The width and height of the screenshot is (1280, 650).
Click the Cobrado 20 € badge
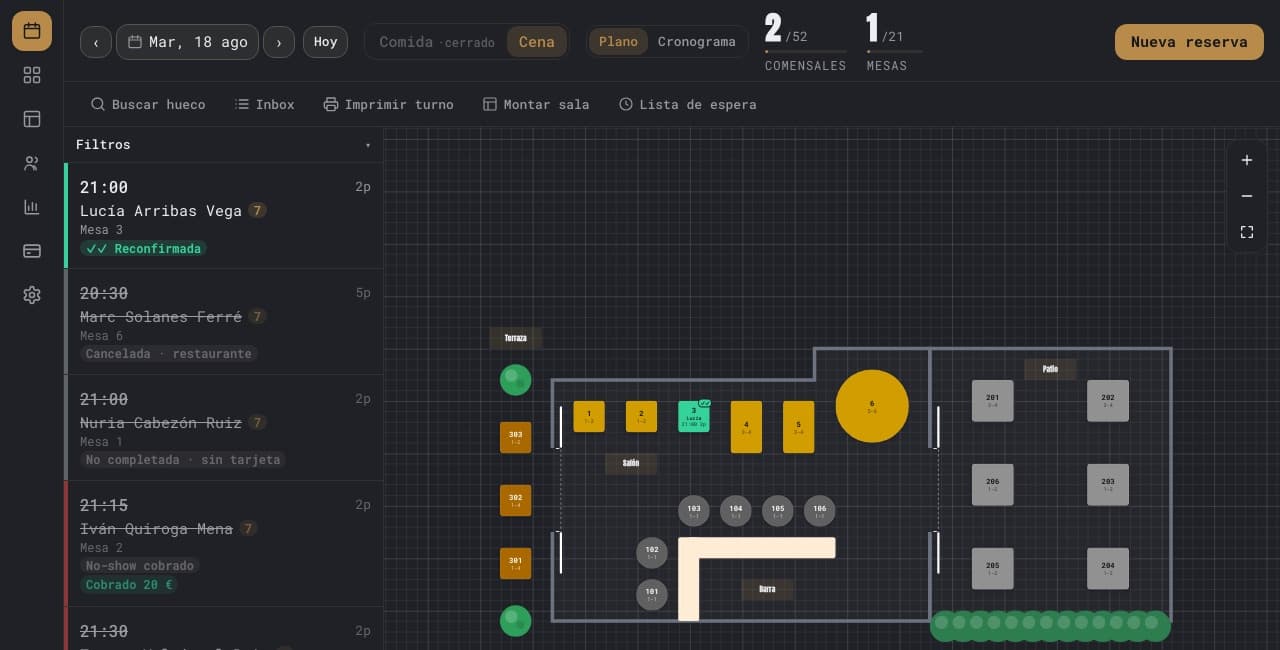coord(129,585)
